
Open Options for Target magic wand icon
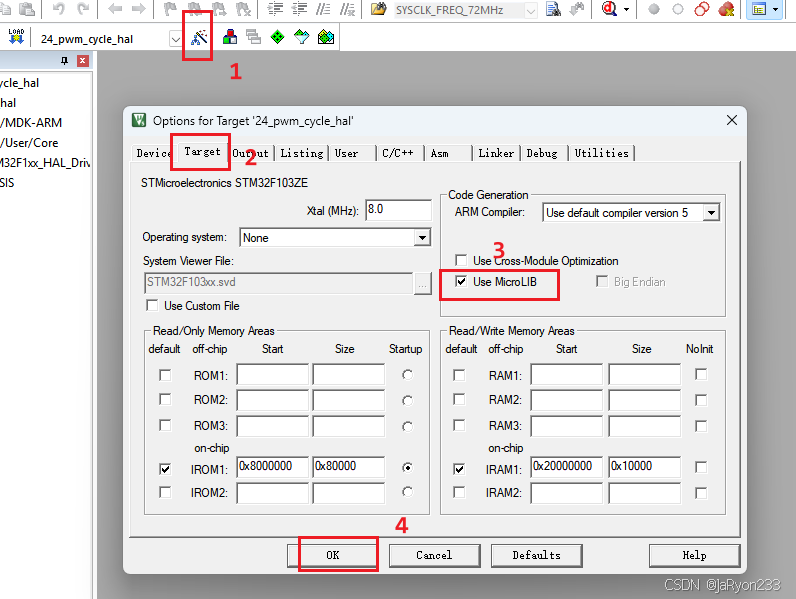tap(200, 37)
